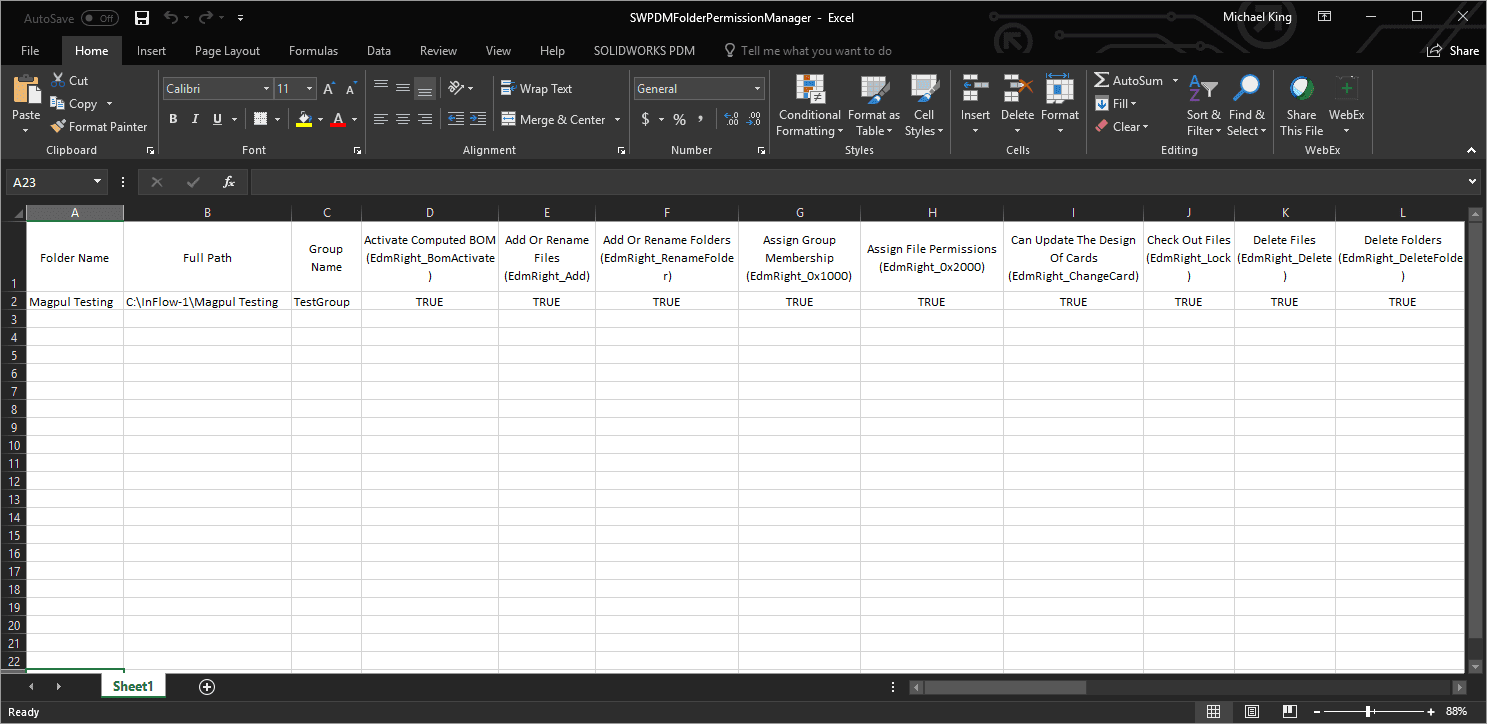1487x724 pixels.
Task: Open the File menu
Action: pos(30,51)
